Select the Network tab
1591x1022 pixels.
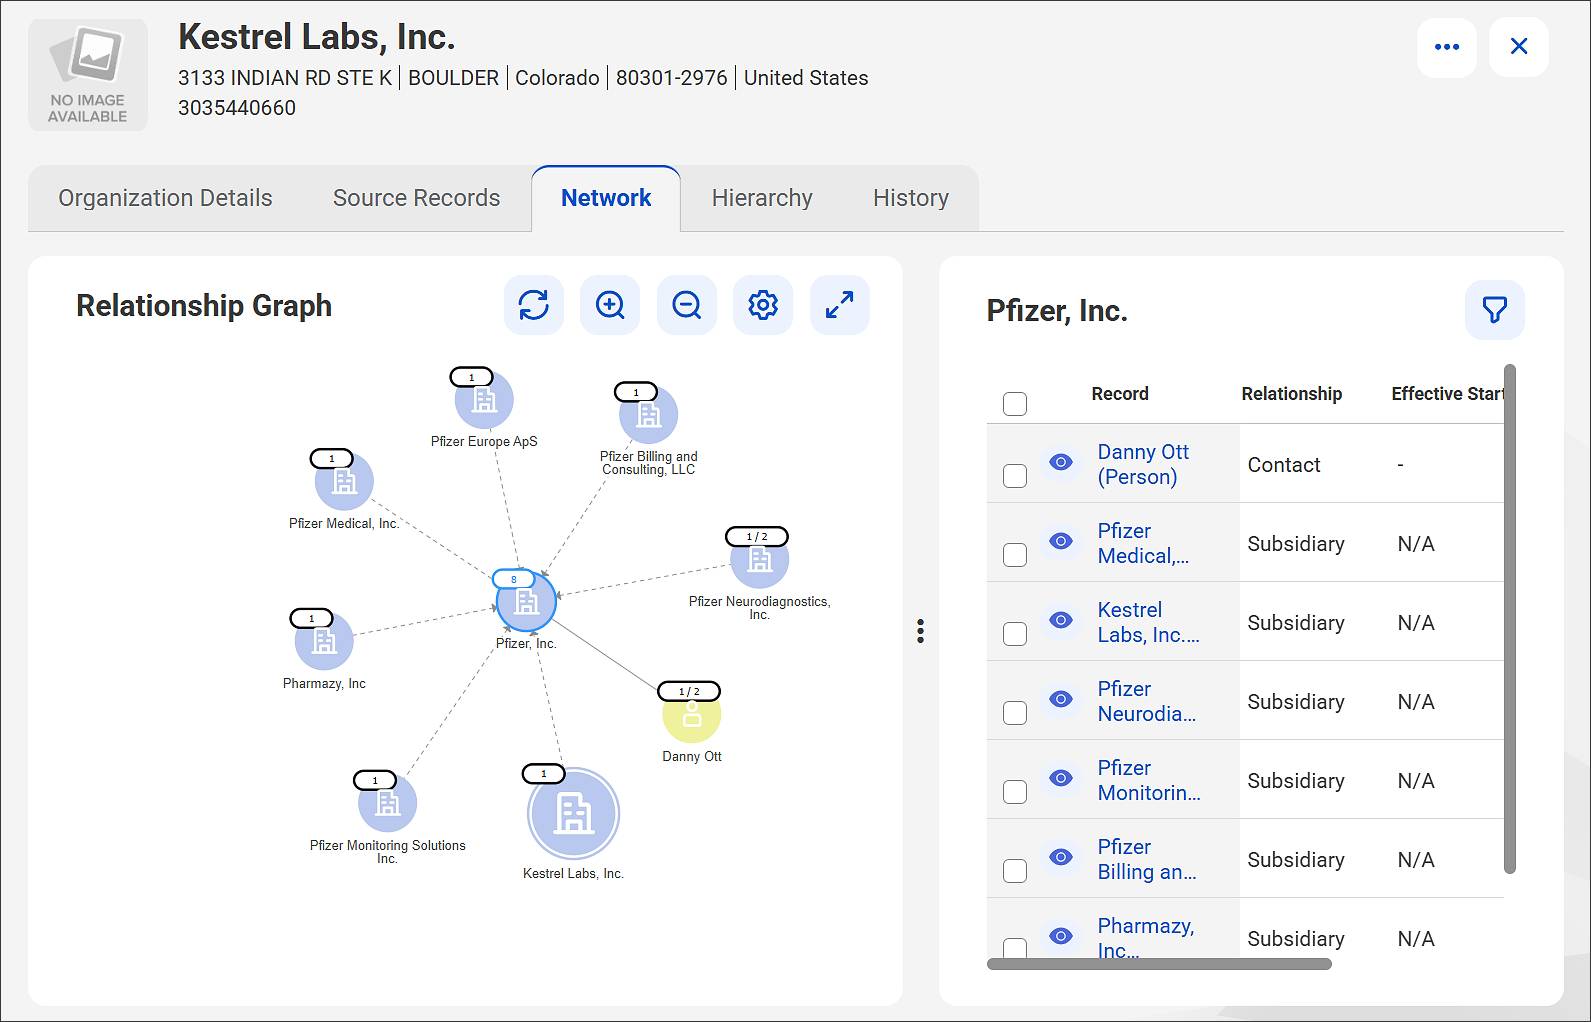[x=606, y=198]
